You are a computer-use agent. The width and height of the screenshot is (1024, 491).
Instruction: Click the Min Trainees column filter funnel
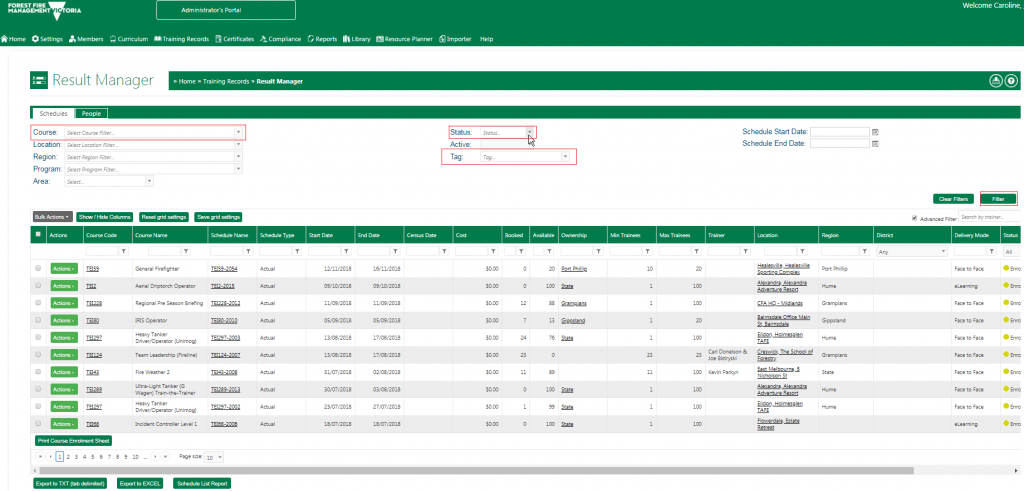648,251
